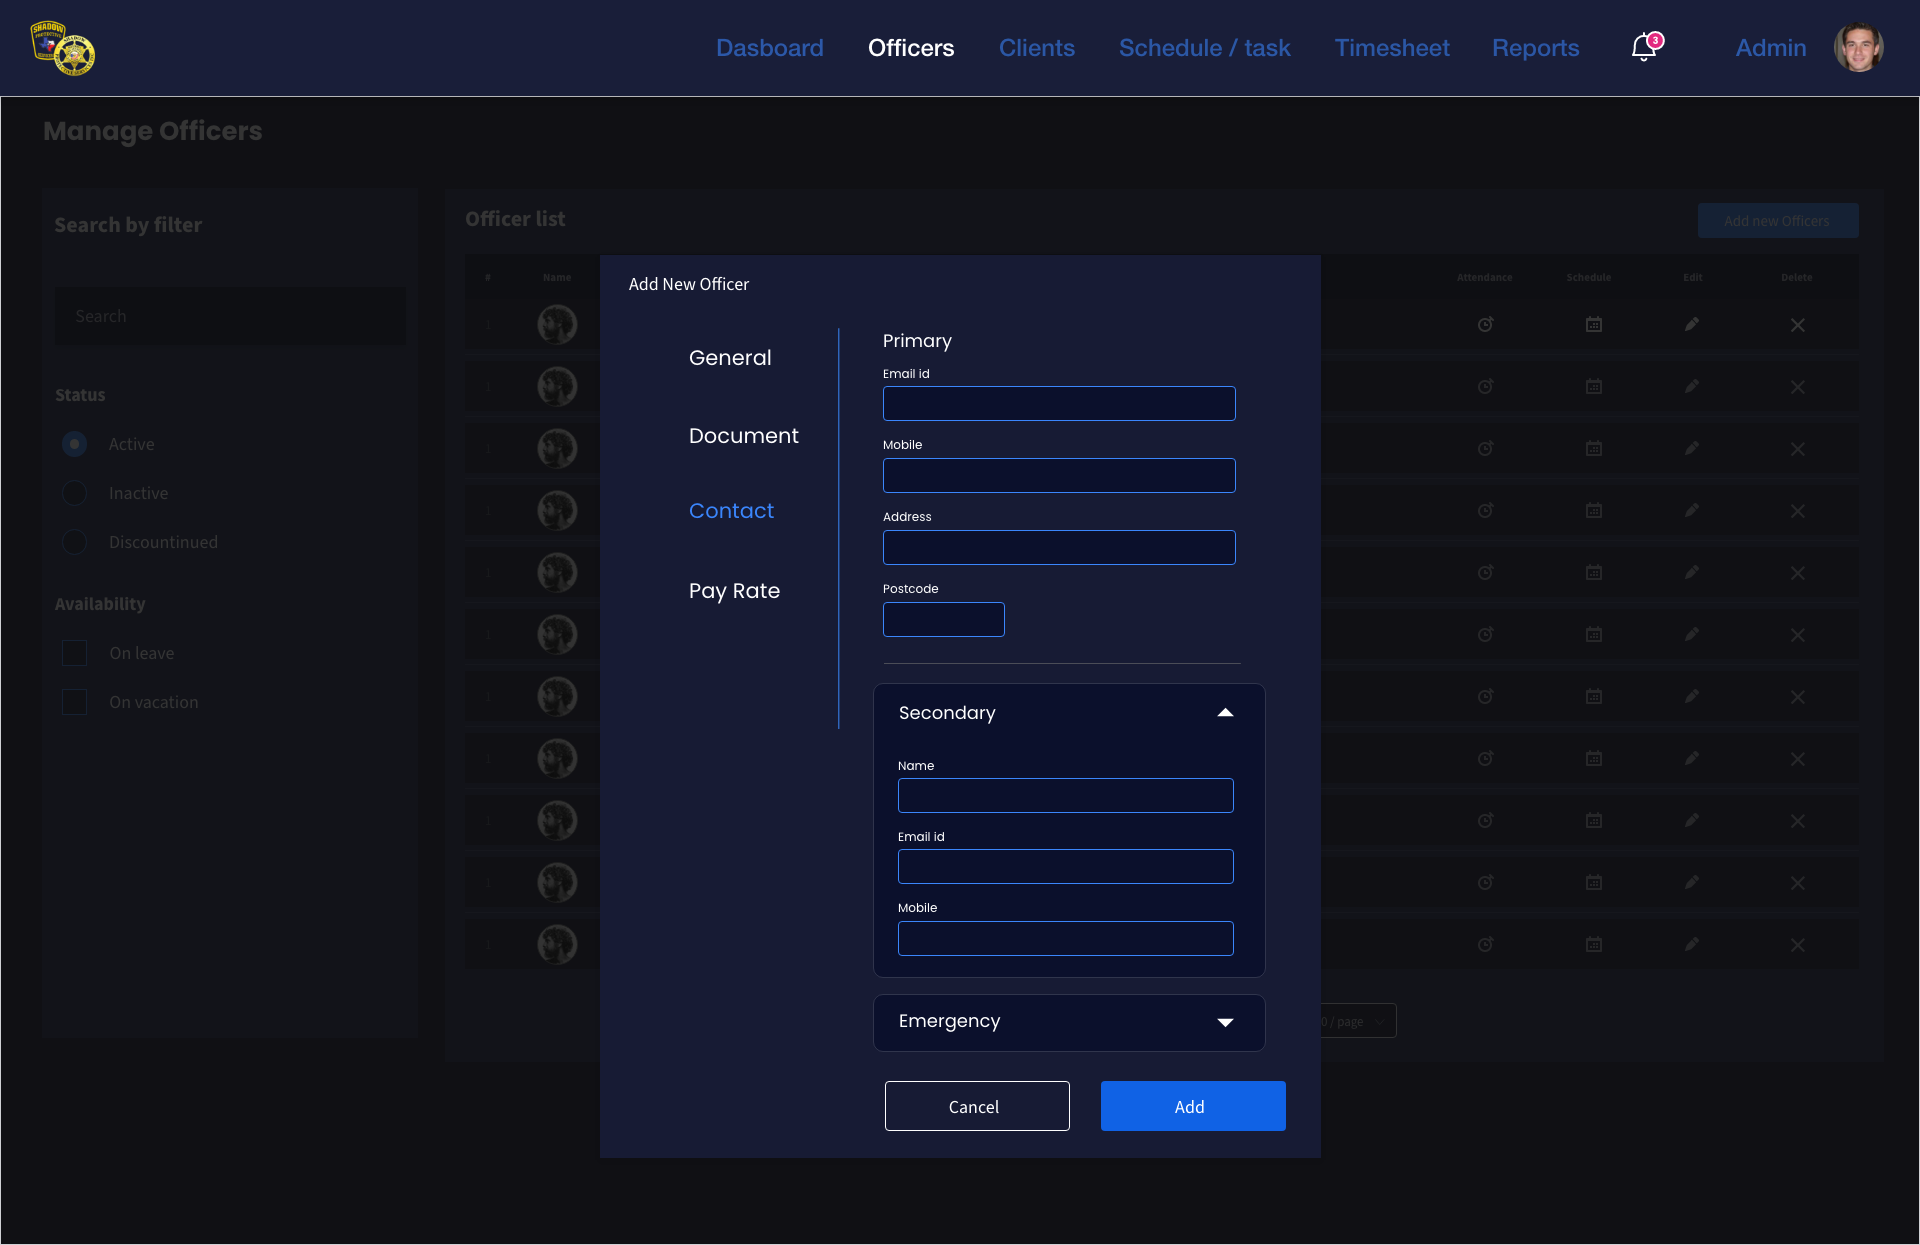The image size is (1920, 1245).
Task: Click first row schedule calendar icon
Action: (1594, 324)
